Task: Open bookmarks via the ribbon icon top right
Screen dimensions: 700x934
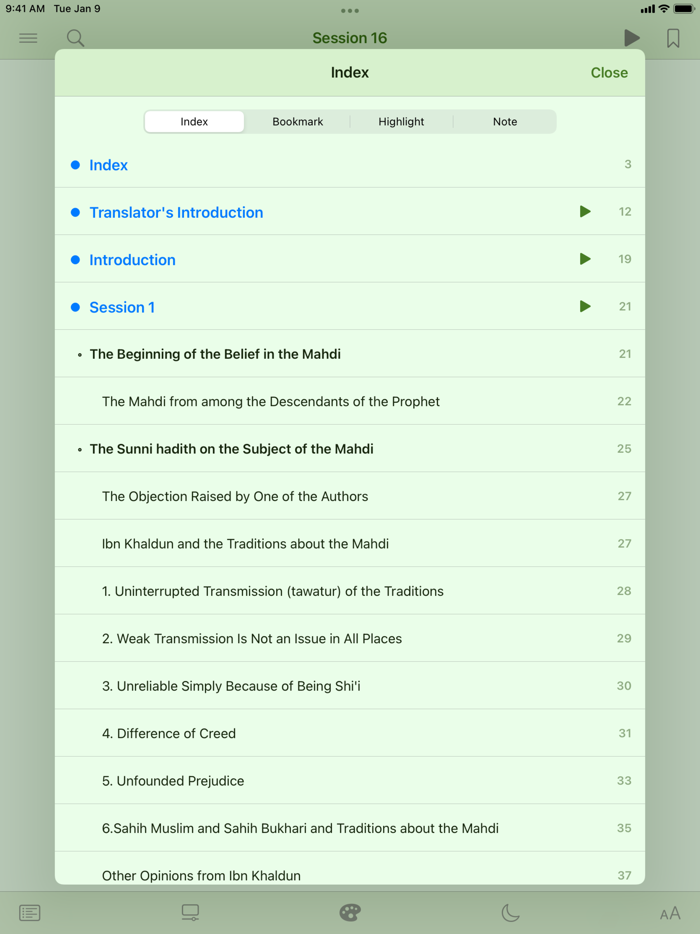Action: 672,37
